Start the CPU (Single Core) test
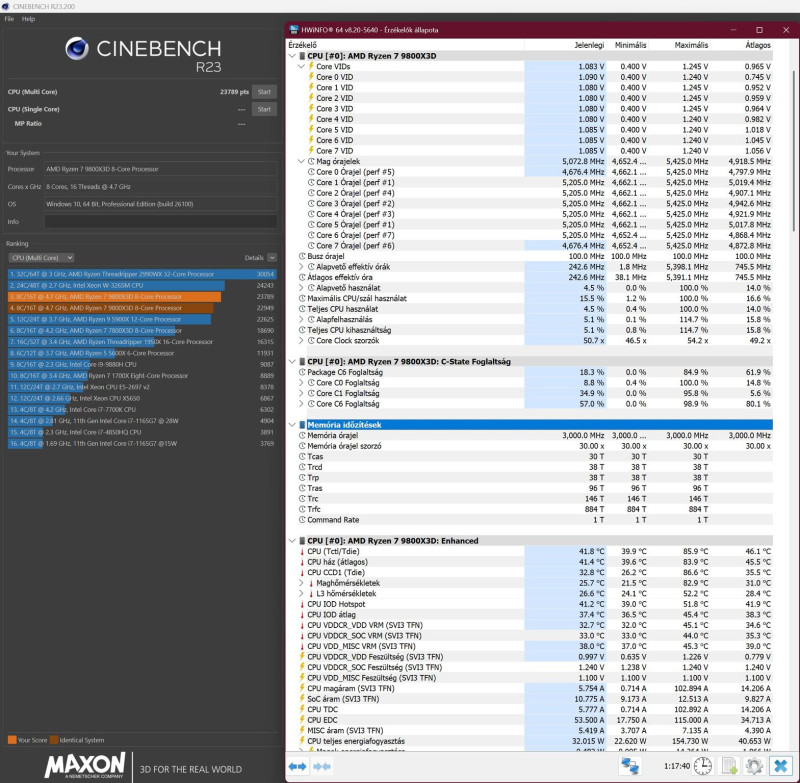 coord(264,109)
